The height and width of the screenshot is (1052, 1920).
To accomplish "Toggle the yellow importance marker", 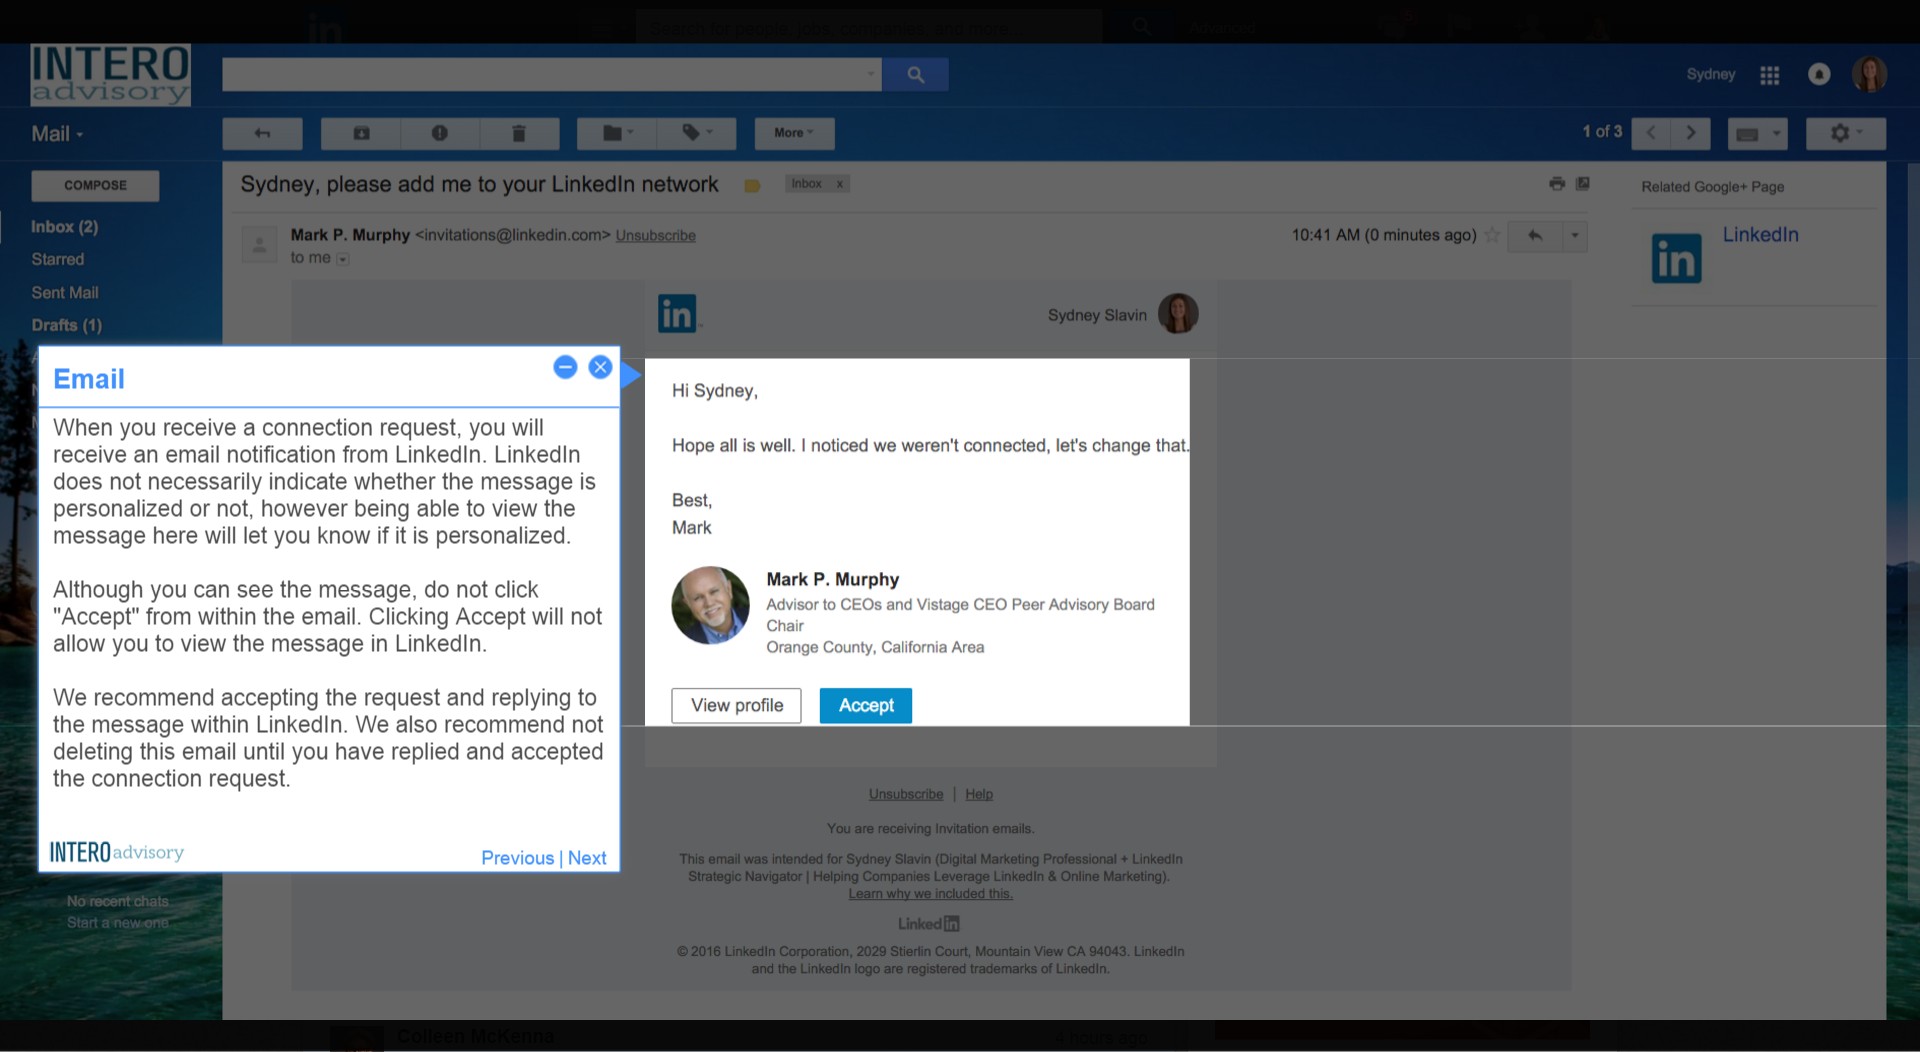I will pos(752,185).
